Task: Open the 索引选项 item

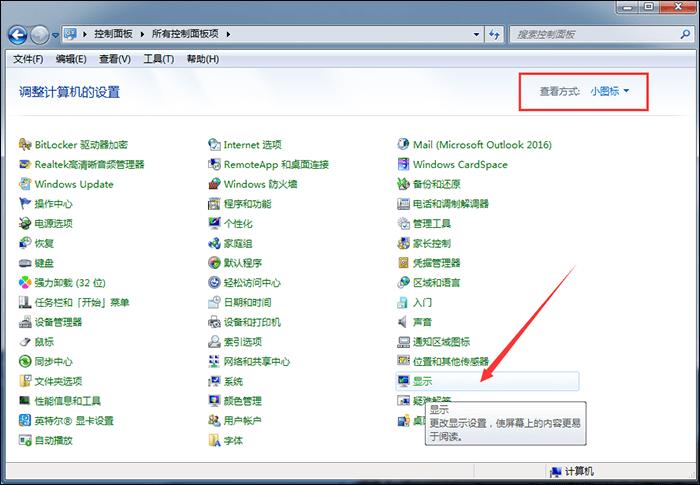Action: coord(242,342)
